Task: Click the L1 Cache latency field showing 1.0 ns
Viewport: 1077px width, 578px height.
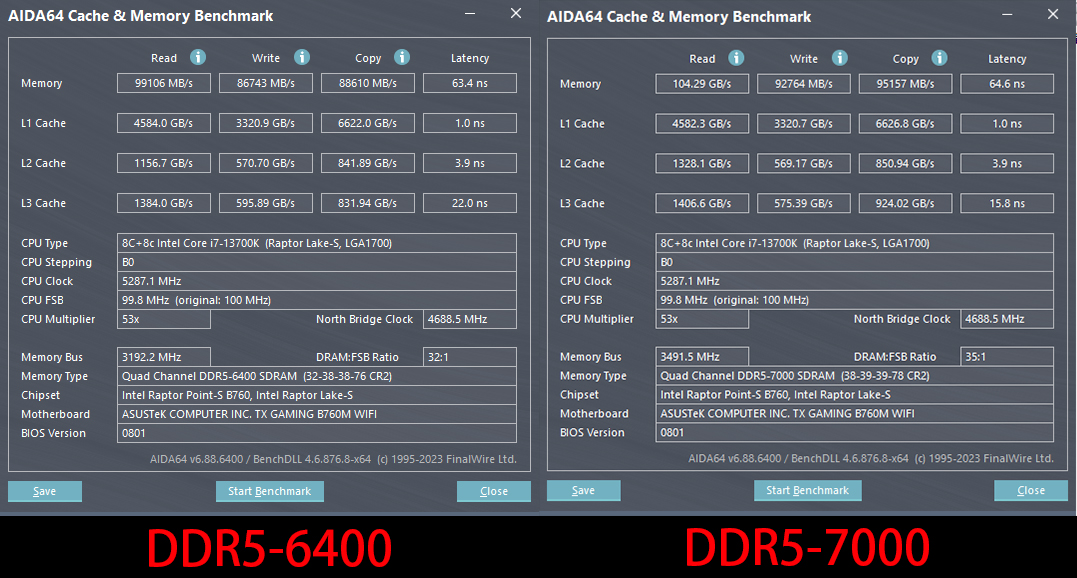Action: point(470,123)
